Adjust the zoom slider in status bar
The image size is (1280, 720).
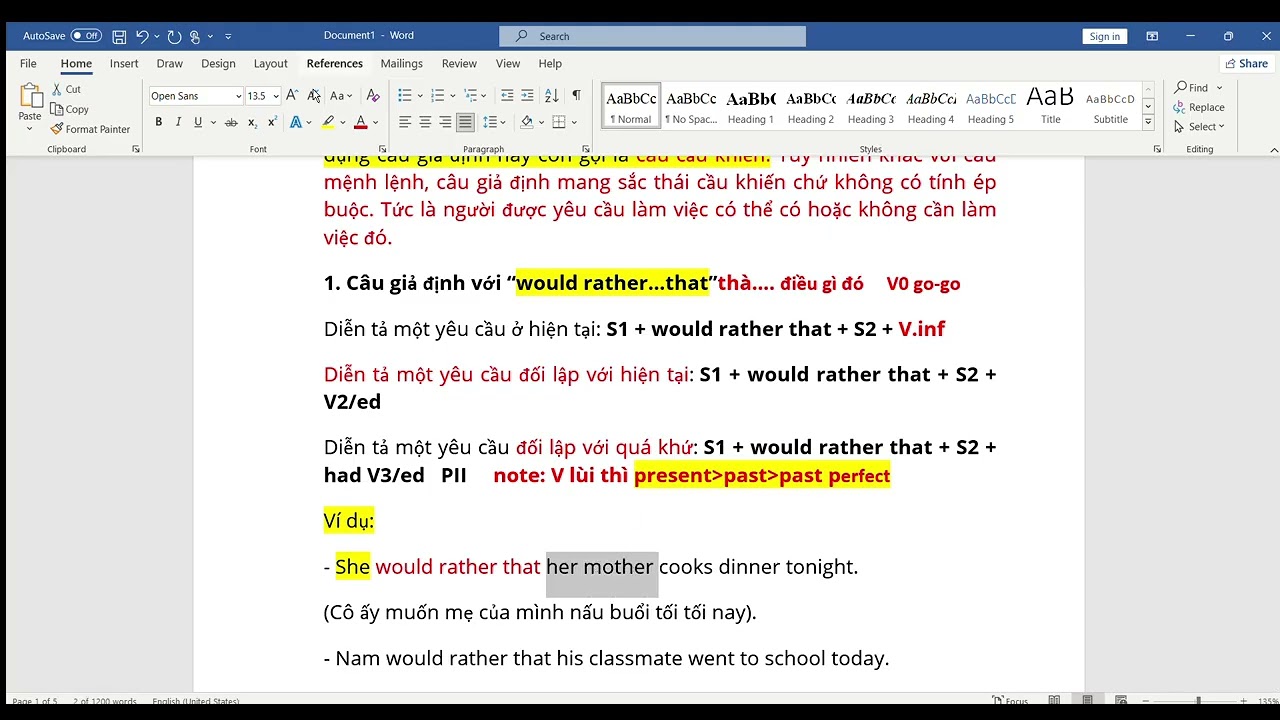coord(1198,701)
